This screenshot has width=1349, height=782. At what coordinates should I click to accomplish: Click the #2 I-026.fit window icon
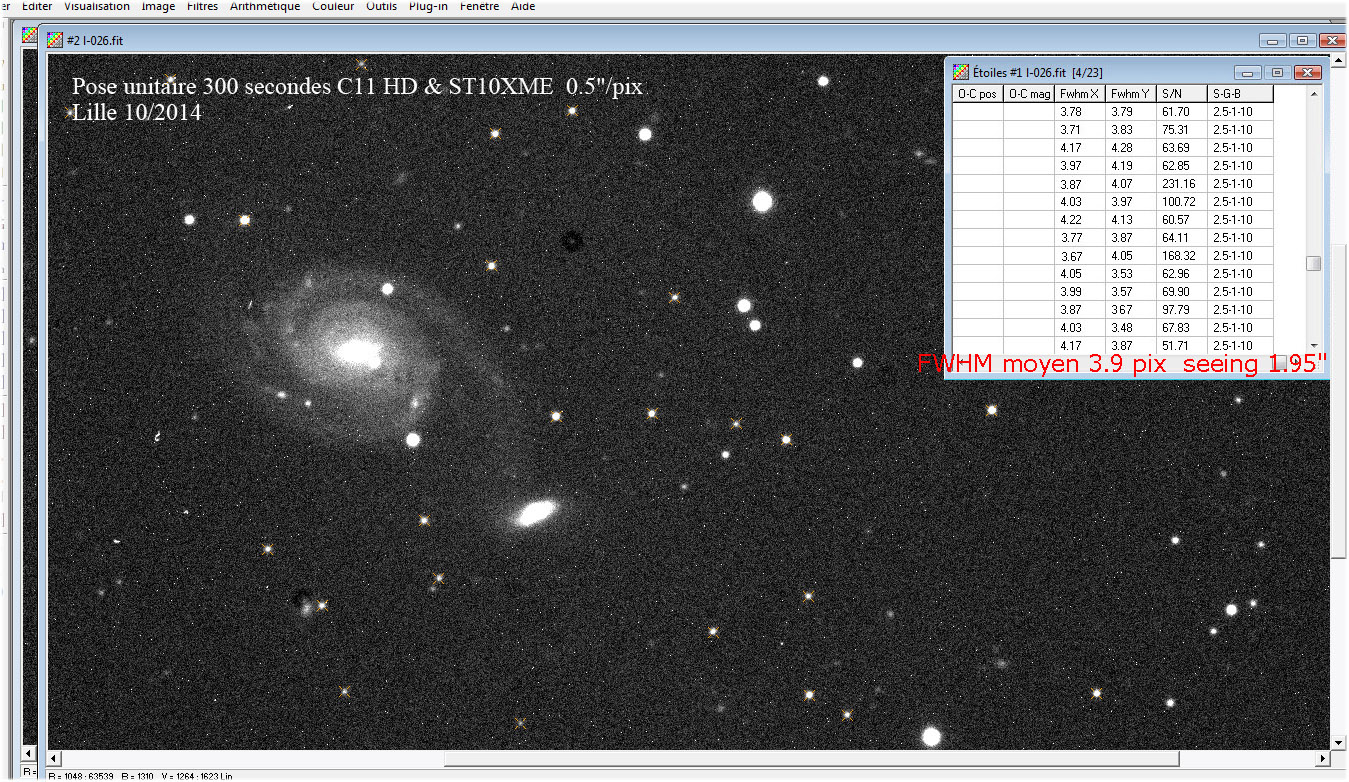click(x=55, y=40)
